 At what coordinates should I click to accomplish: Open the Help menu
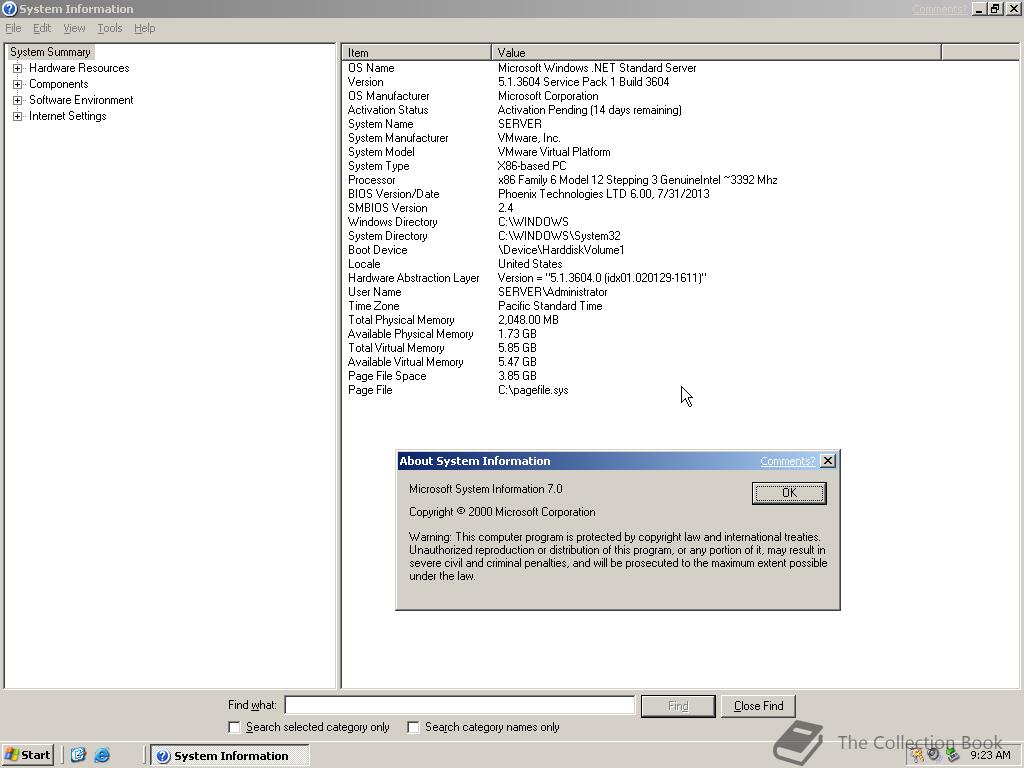point(144,28)
